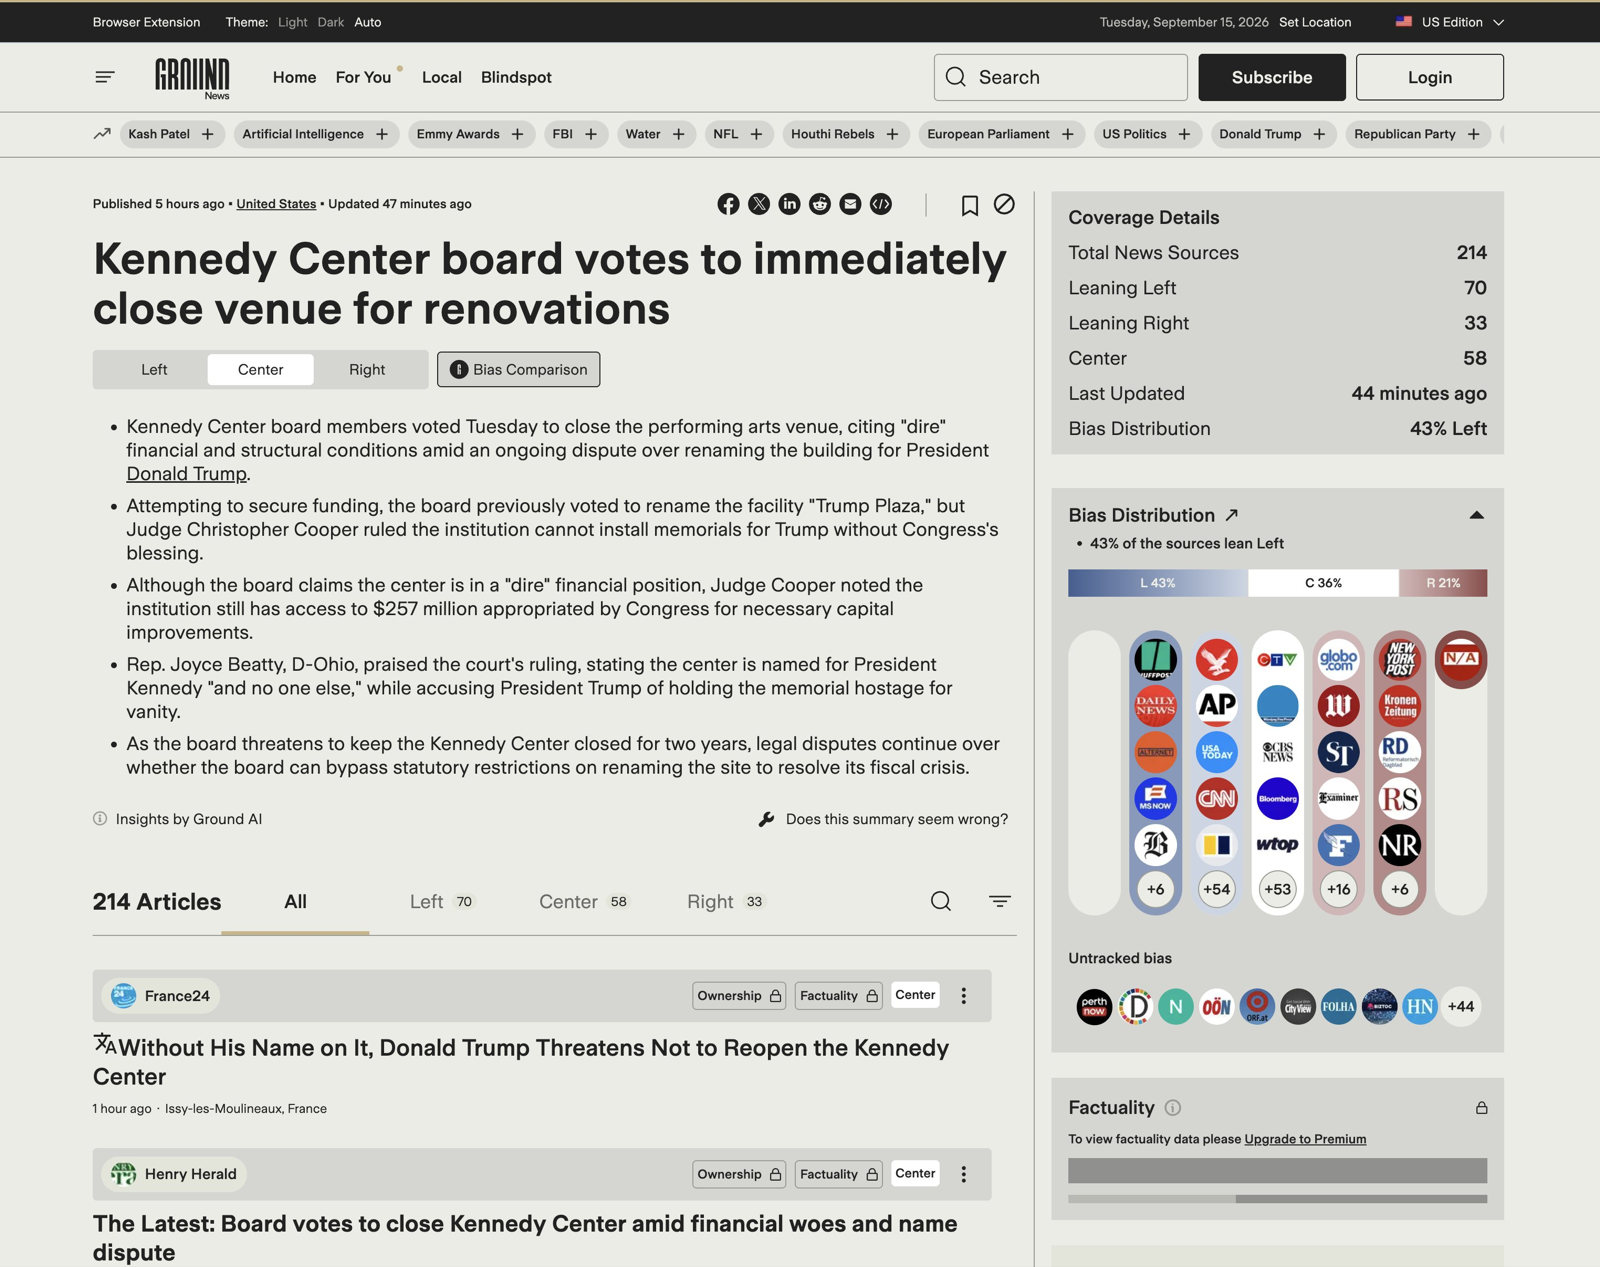Share article on Facebook
The width and height of the screenshot is (1600, 1267).
[728, 204]
